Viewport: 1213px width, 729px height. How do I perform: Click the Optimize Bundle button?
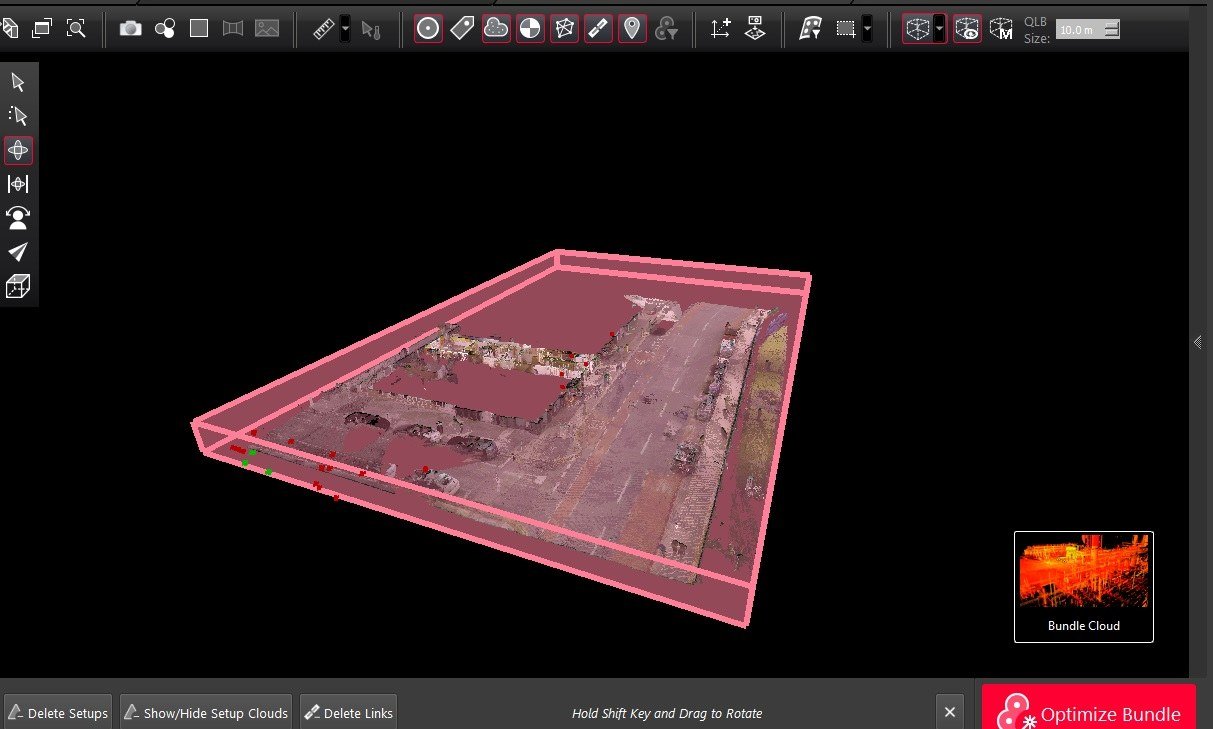pos(1089,709)
